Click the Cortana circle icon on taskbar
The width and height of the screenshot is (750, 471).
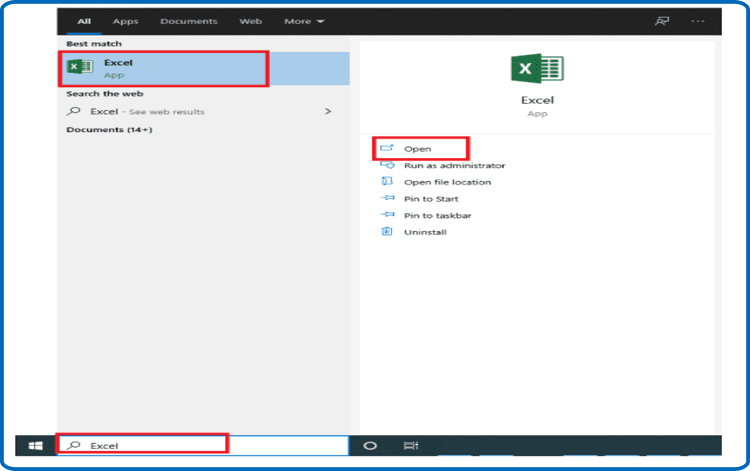click(369, 445)
